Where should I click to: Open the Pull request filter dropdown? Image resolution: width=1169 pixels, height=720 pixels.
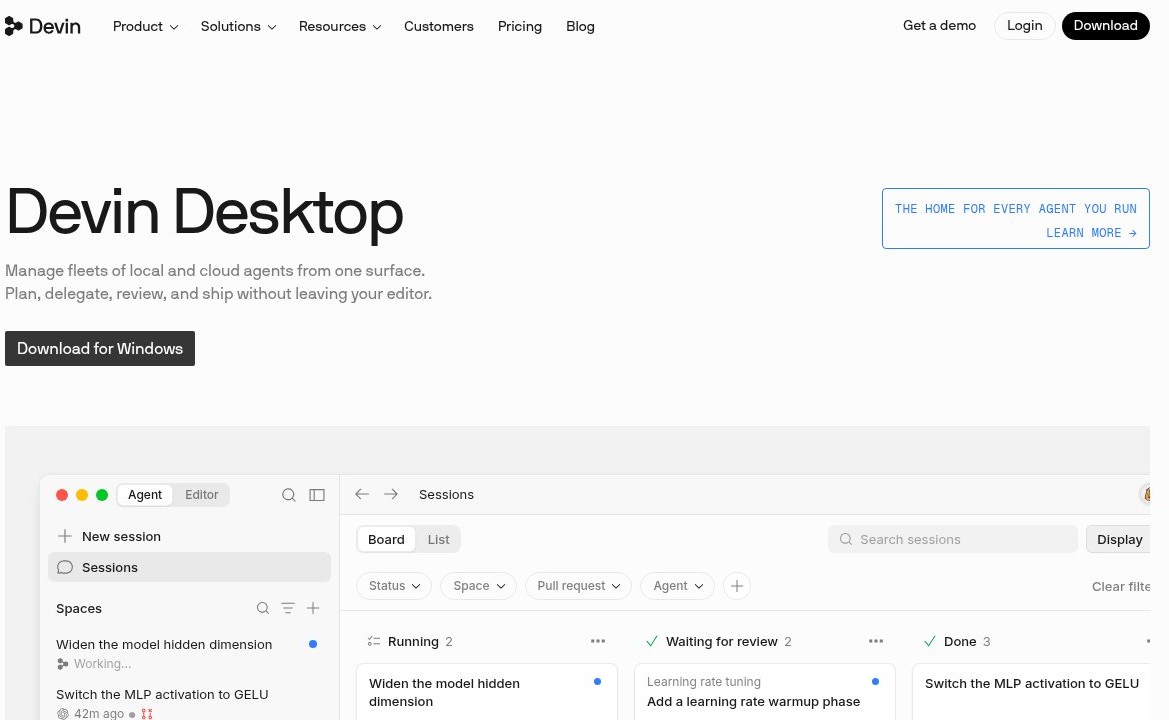pos(579,586)
